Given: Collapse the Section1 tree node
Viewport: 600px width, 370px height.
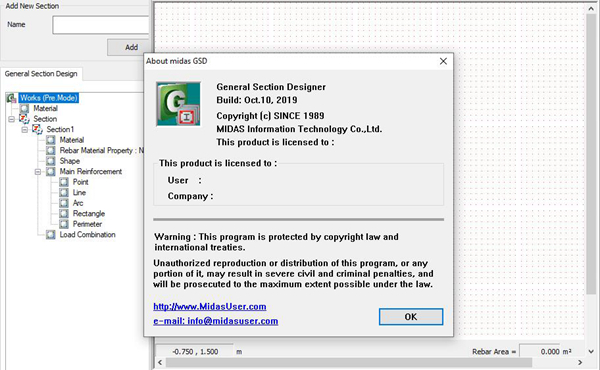Looking at the screenshot, I should tap(24, 130).
